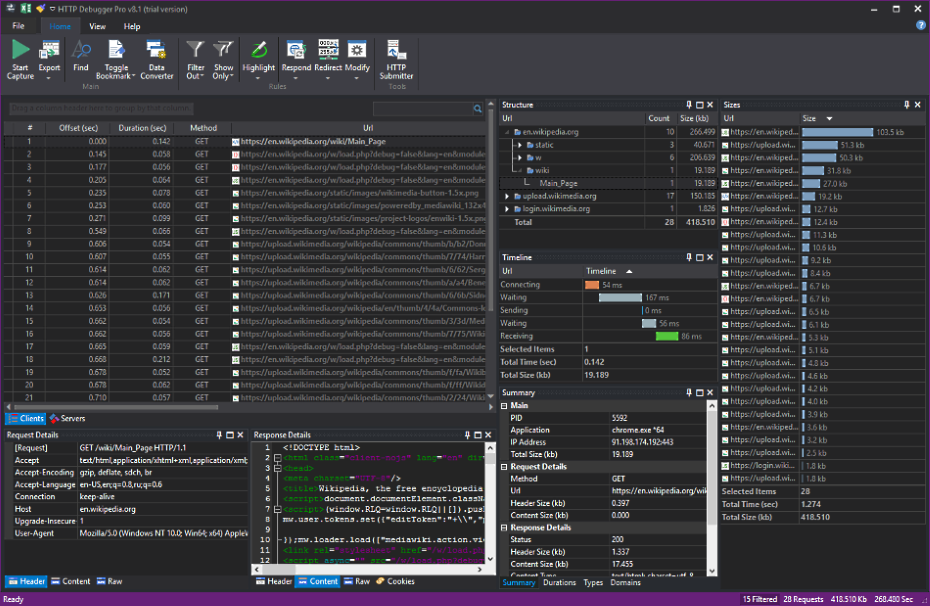Switch Request Details to the Raw tab

tap(110, 581)
